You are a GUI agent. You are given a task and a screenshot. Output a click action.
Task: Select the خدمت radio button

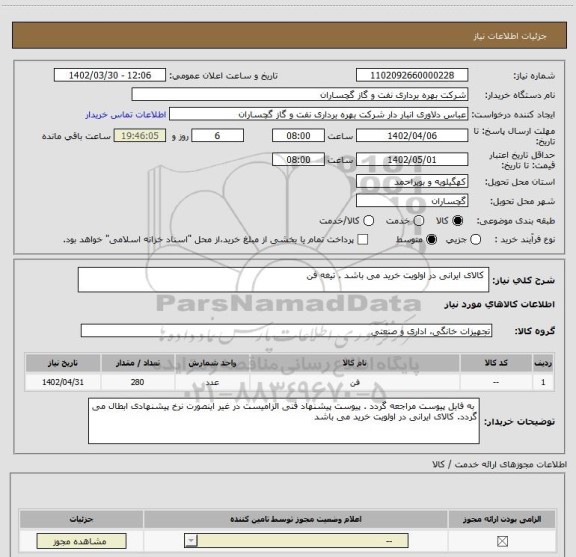(x=419, y=221)
